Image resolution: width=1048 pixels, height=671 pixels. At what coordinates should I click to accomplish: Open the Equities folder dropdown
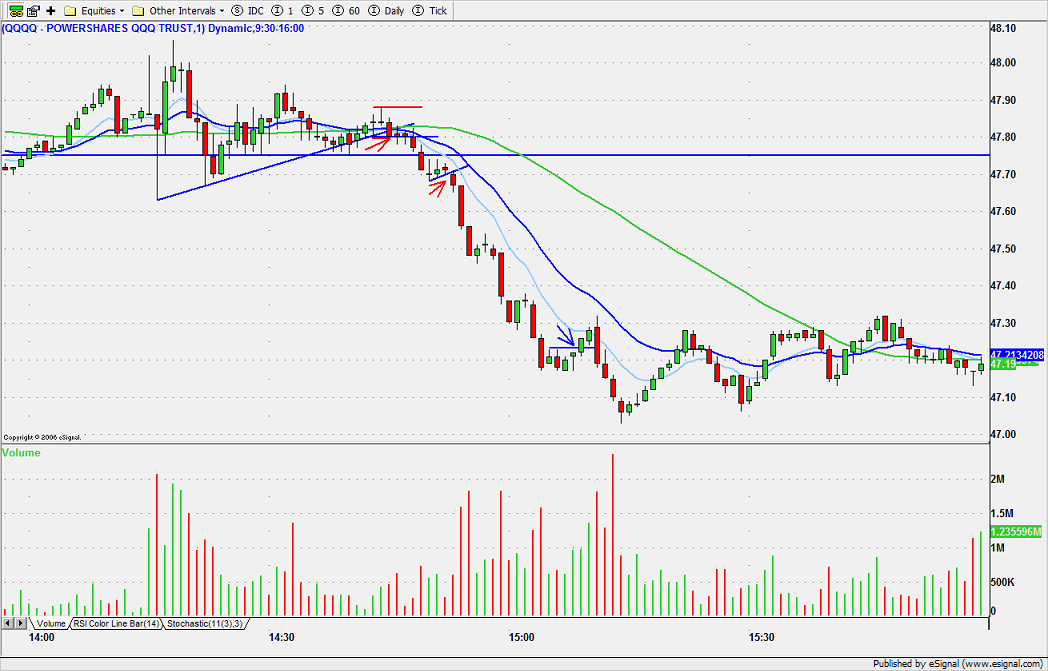click(x=96, y=11)
